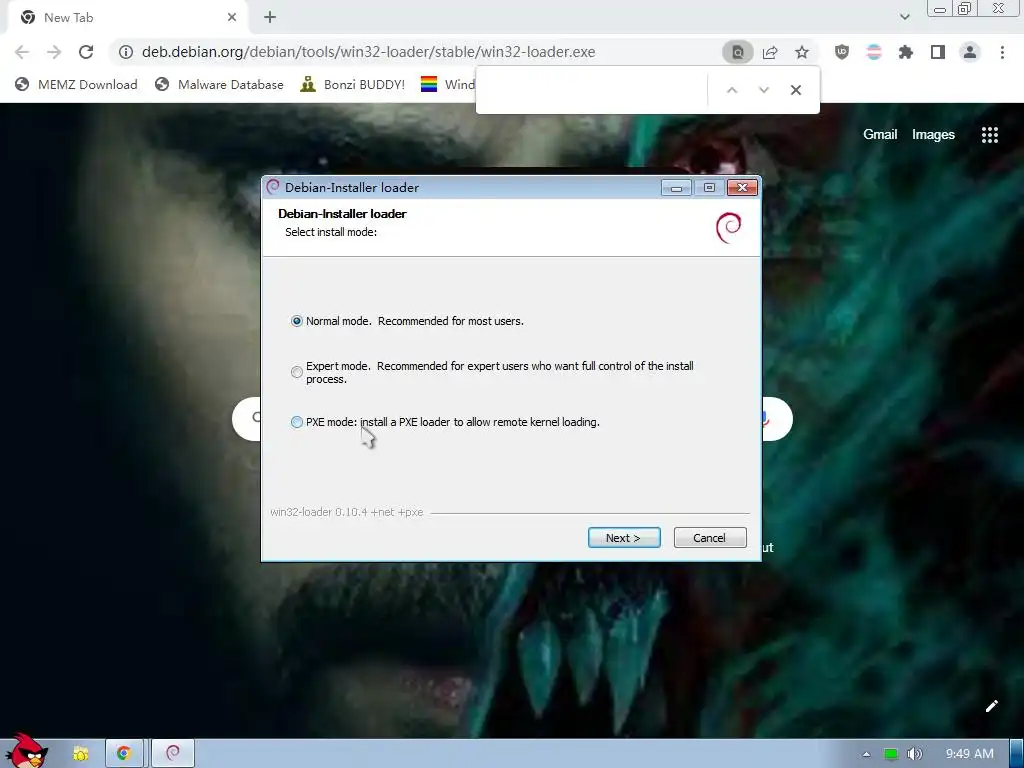Open the striped flag extension icon
1024x768 pixels.
coord(874,52)
